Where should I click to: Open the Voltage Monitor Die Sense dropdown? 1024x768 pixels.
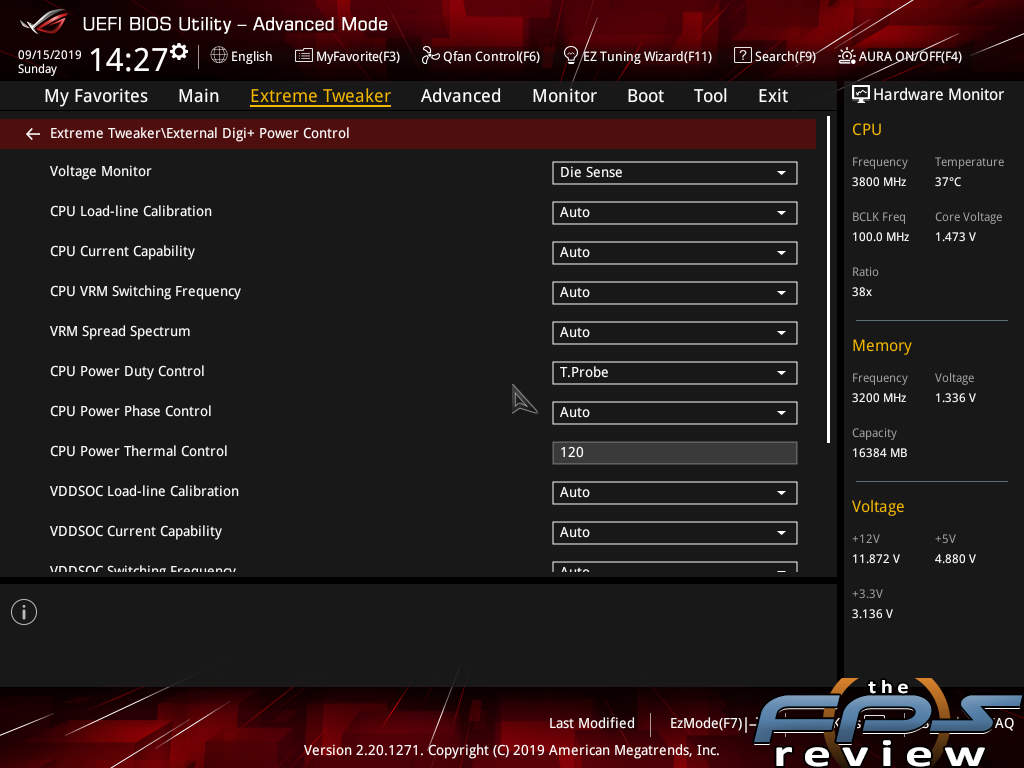[675, 172]
